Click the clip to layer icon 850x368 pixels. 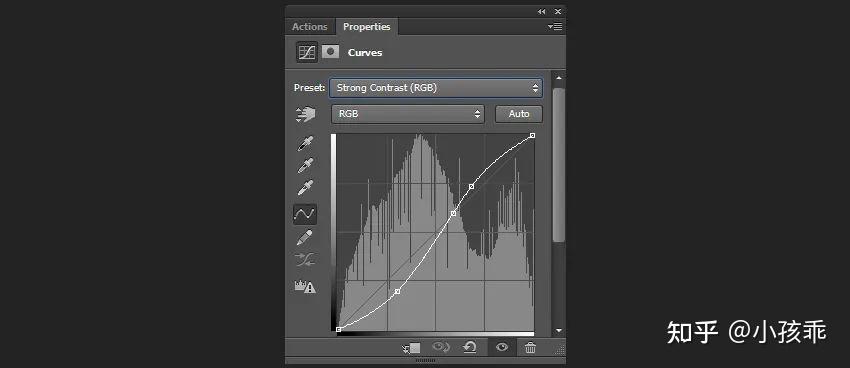tap(411, 347)
